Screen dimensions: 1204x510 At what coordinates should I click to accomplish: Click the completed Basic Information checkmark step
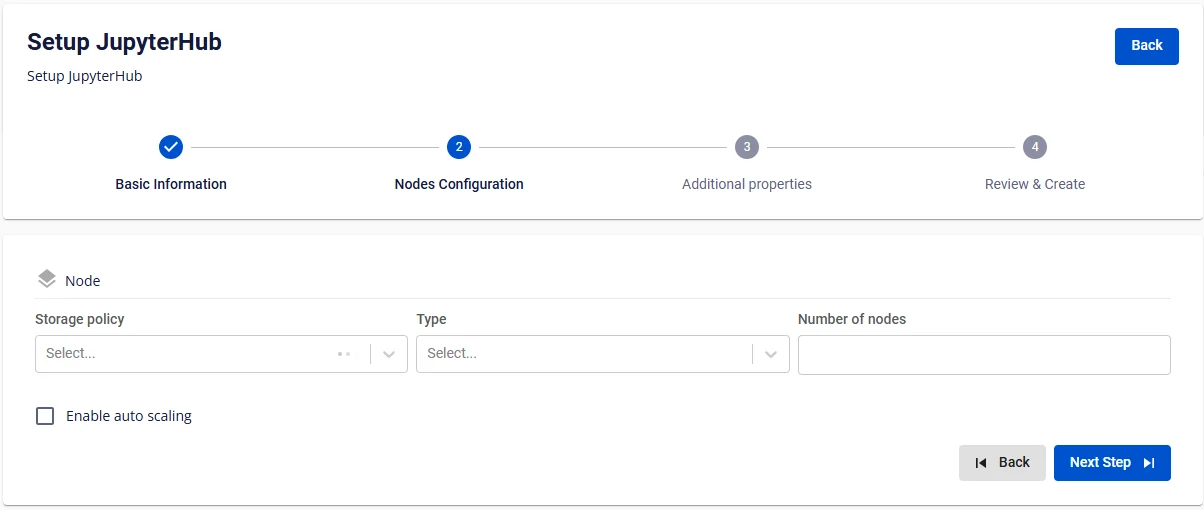171,147
